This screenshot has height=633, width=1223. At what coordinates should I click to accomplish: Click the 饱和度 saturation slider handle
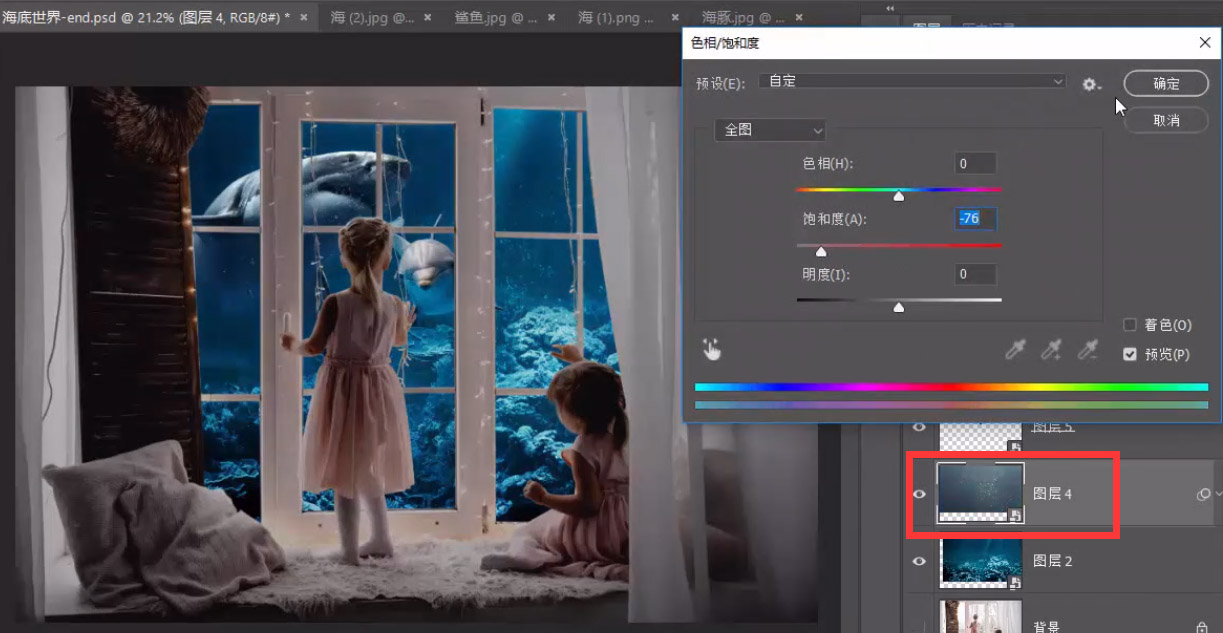(821, 252)
